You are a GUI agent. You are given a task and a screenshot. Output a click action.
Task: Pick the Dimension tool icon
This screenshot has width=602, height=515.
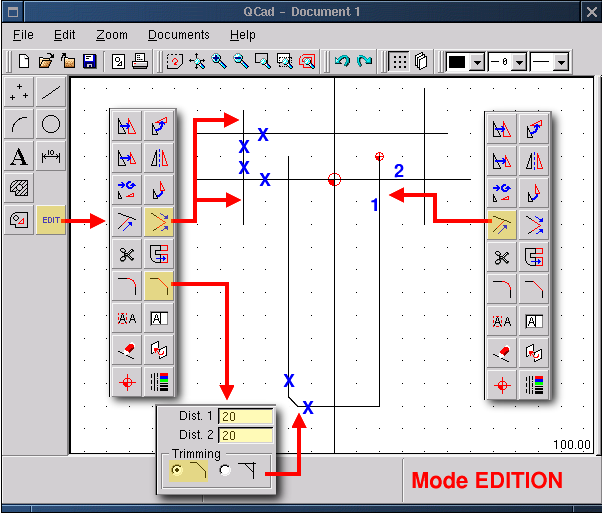pyautogui.click(x=51, y=156)
